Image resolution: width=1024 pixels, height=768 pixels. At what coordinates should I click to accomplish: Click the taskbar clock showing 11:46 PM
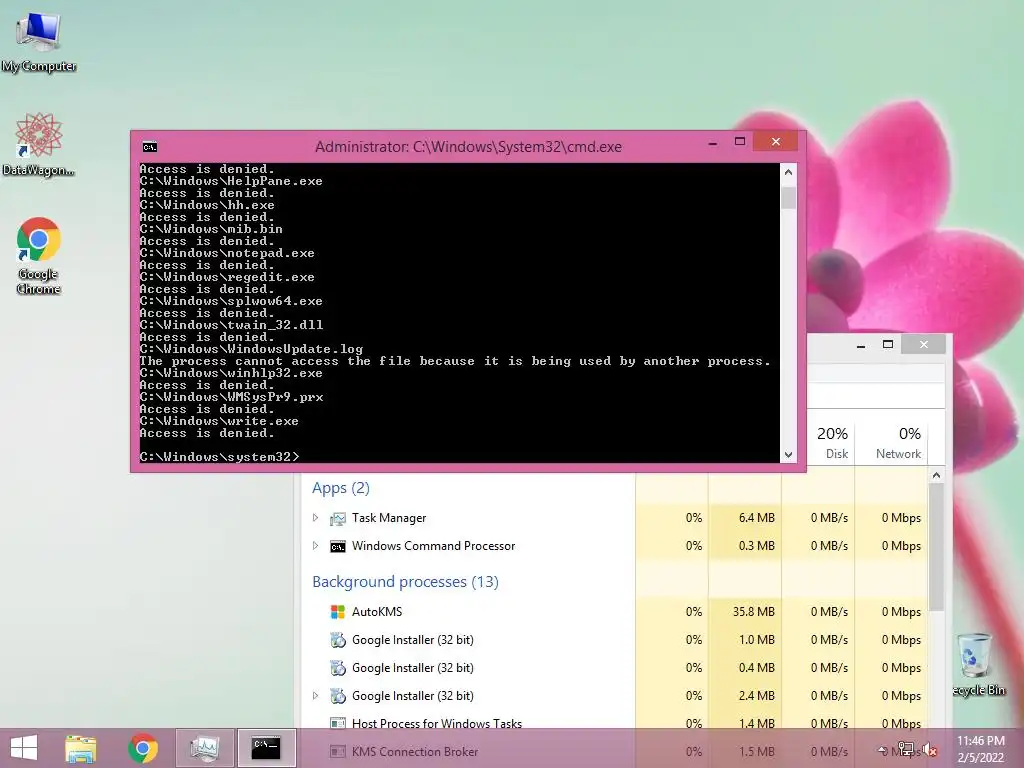point(980,741)
